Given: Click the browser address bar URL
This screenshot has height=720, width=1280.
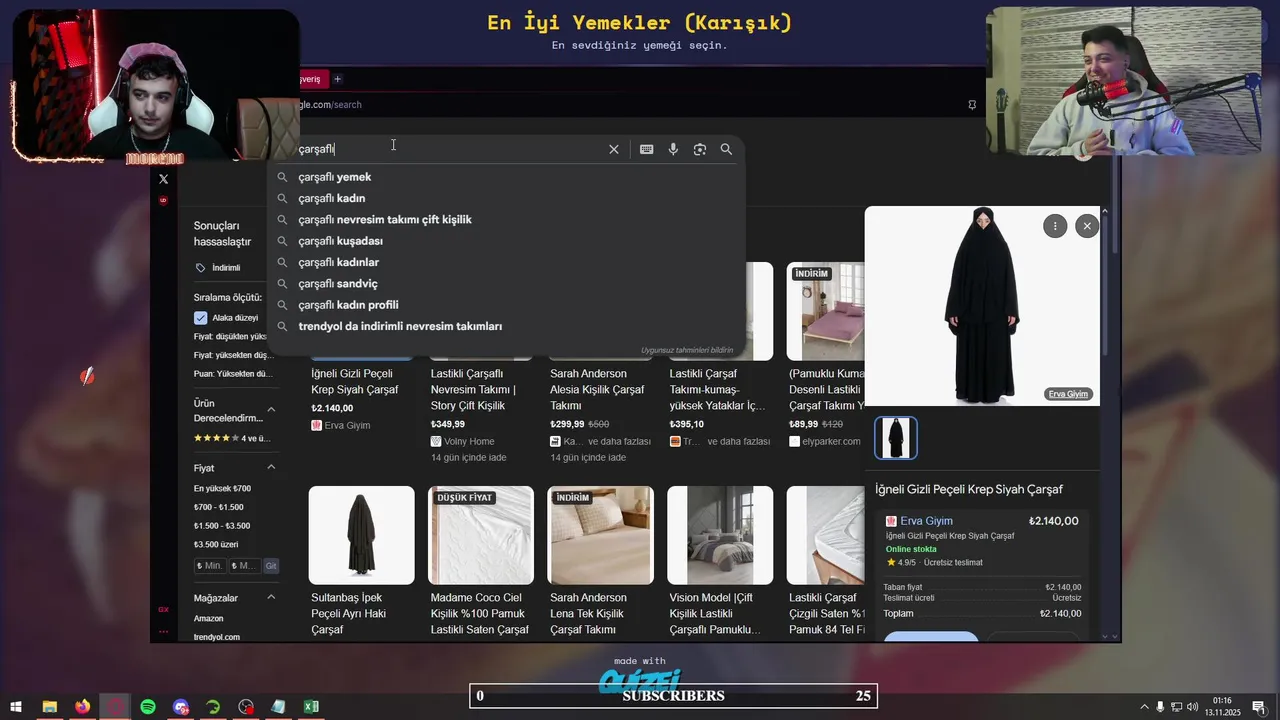Looking at the screenshot, I should [331, 105].
